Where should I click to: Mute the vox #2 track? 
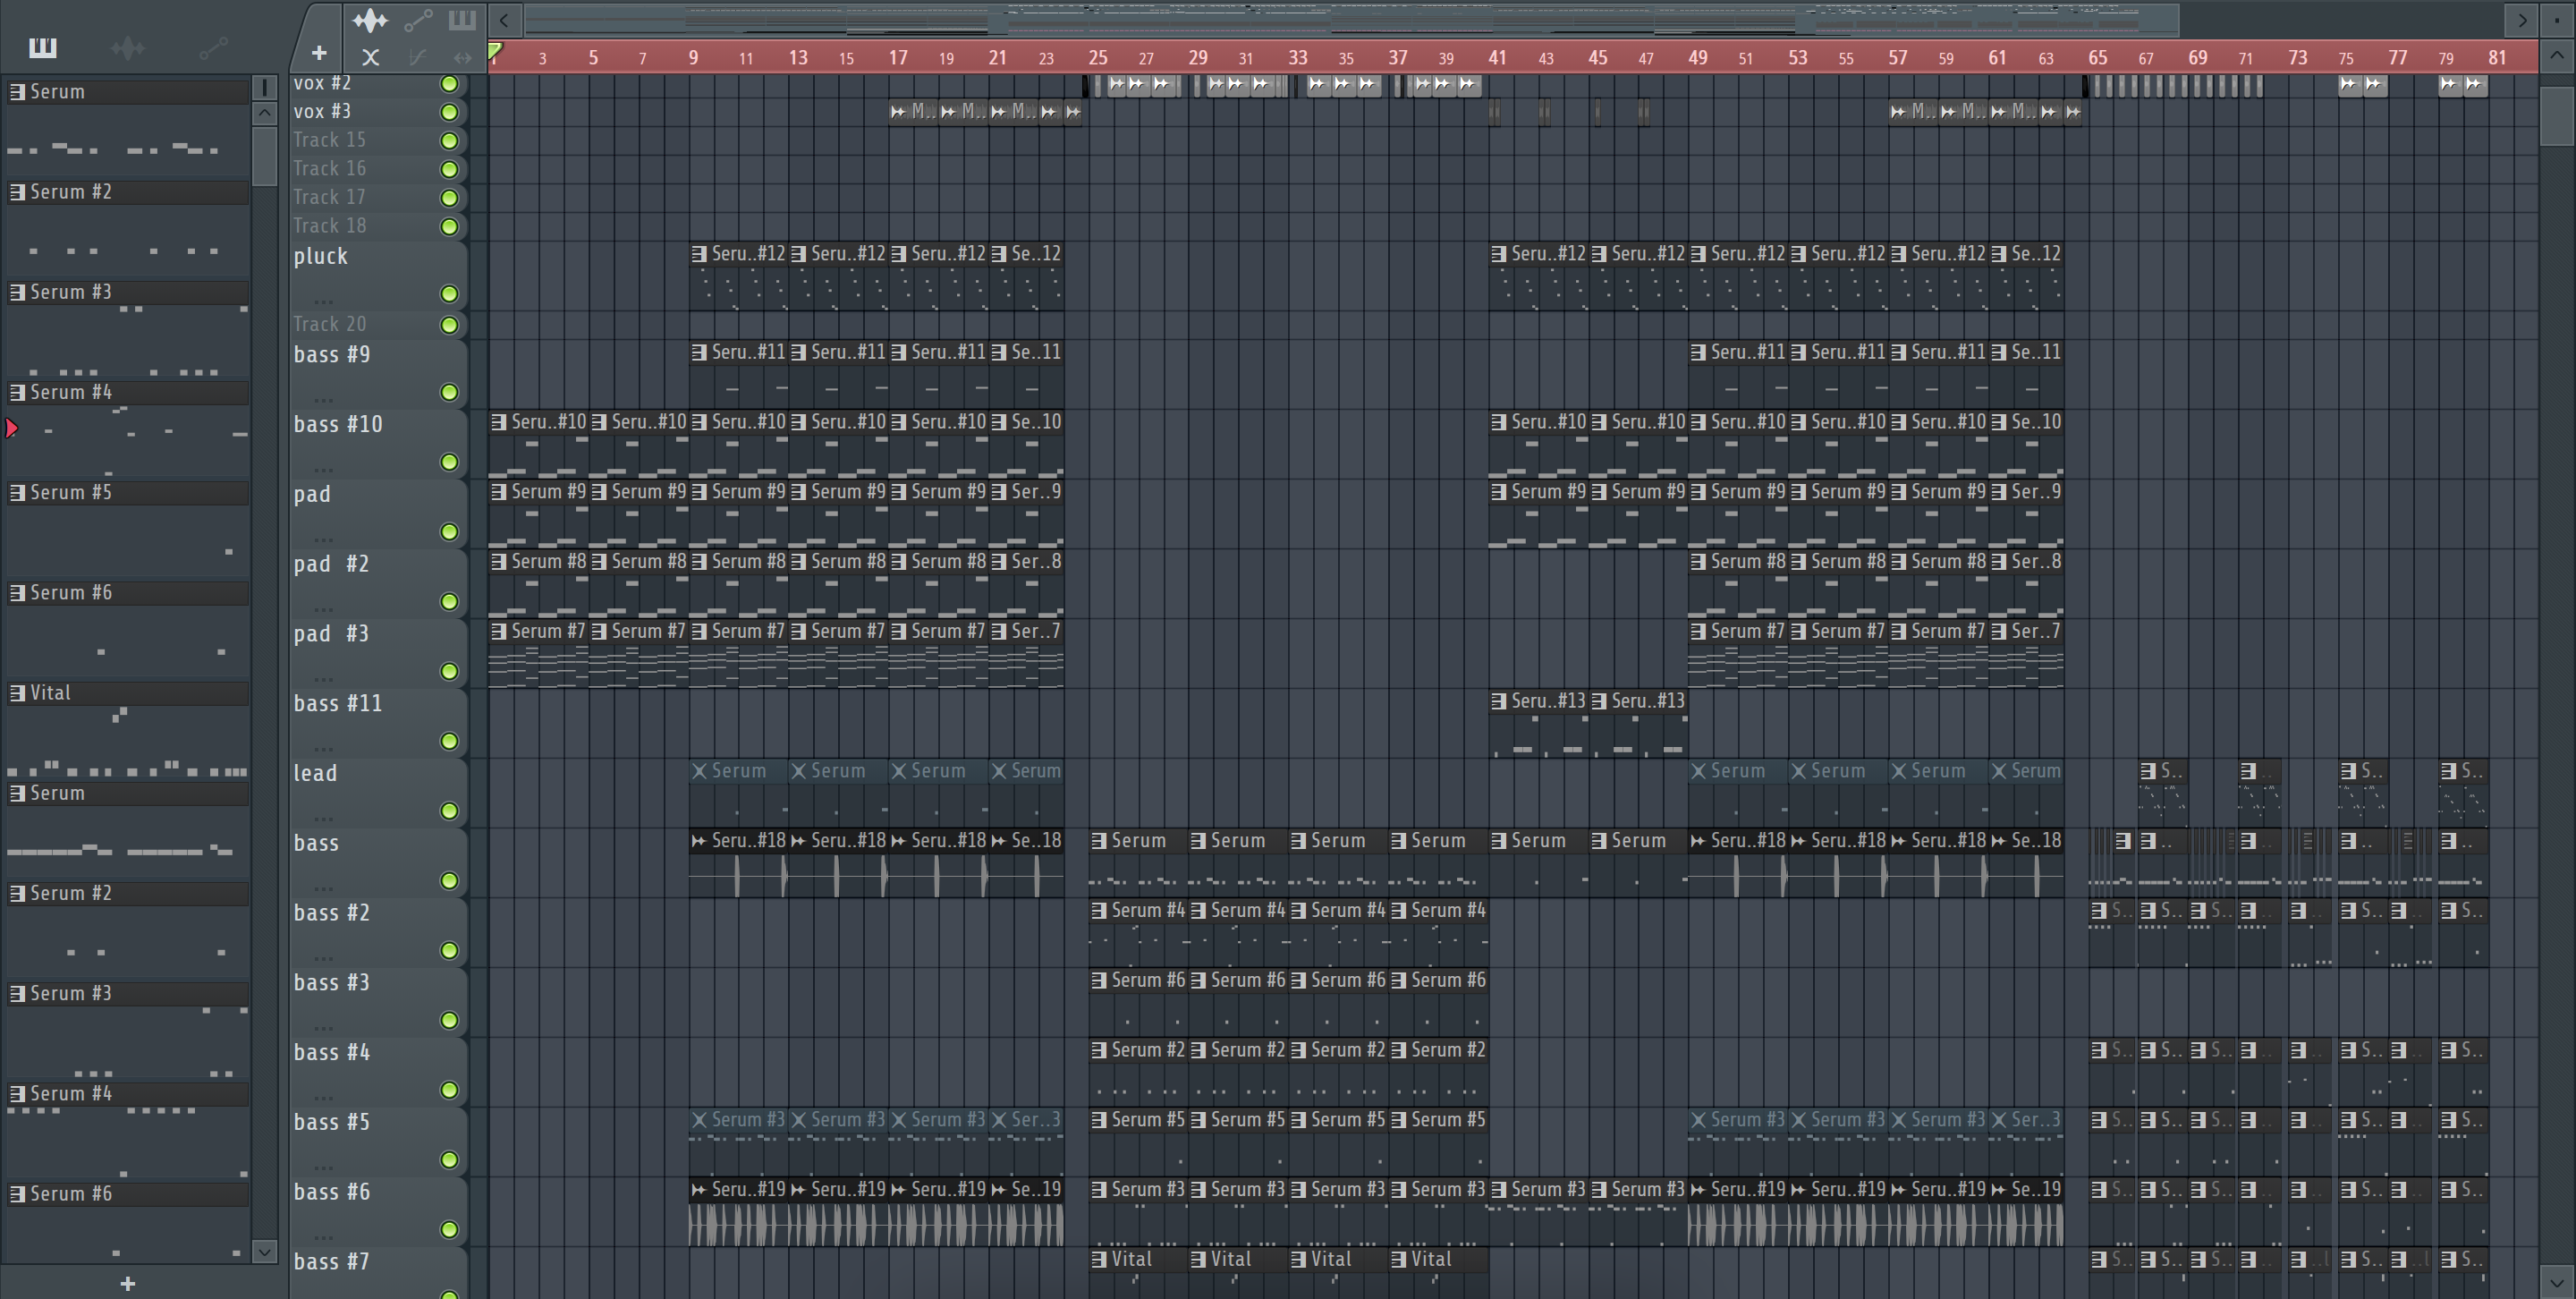[450, 84]
